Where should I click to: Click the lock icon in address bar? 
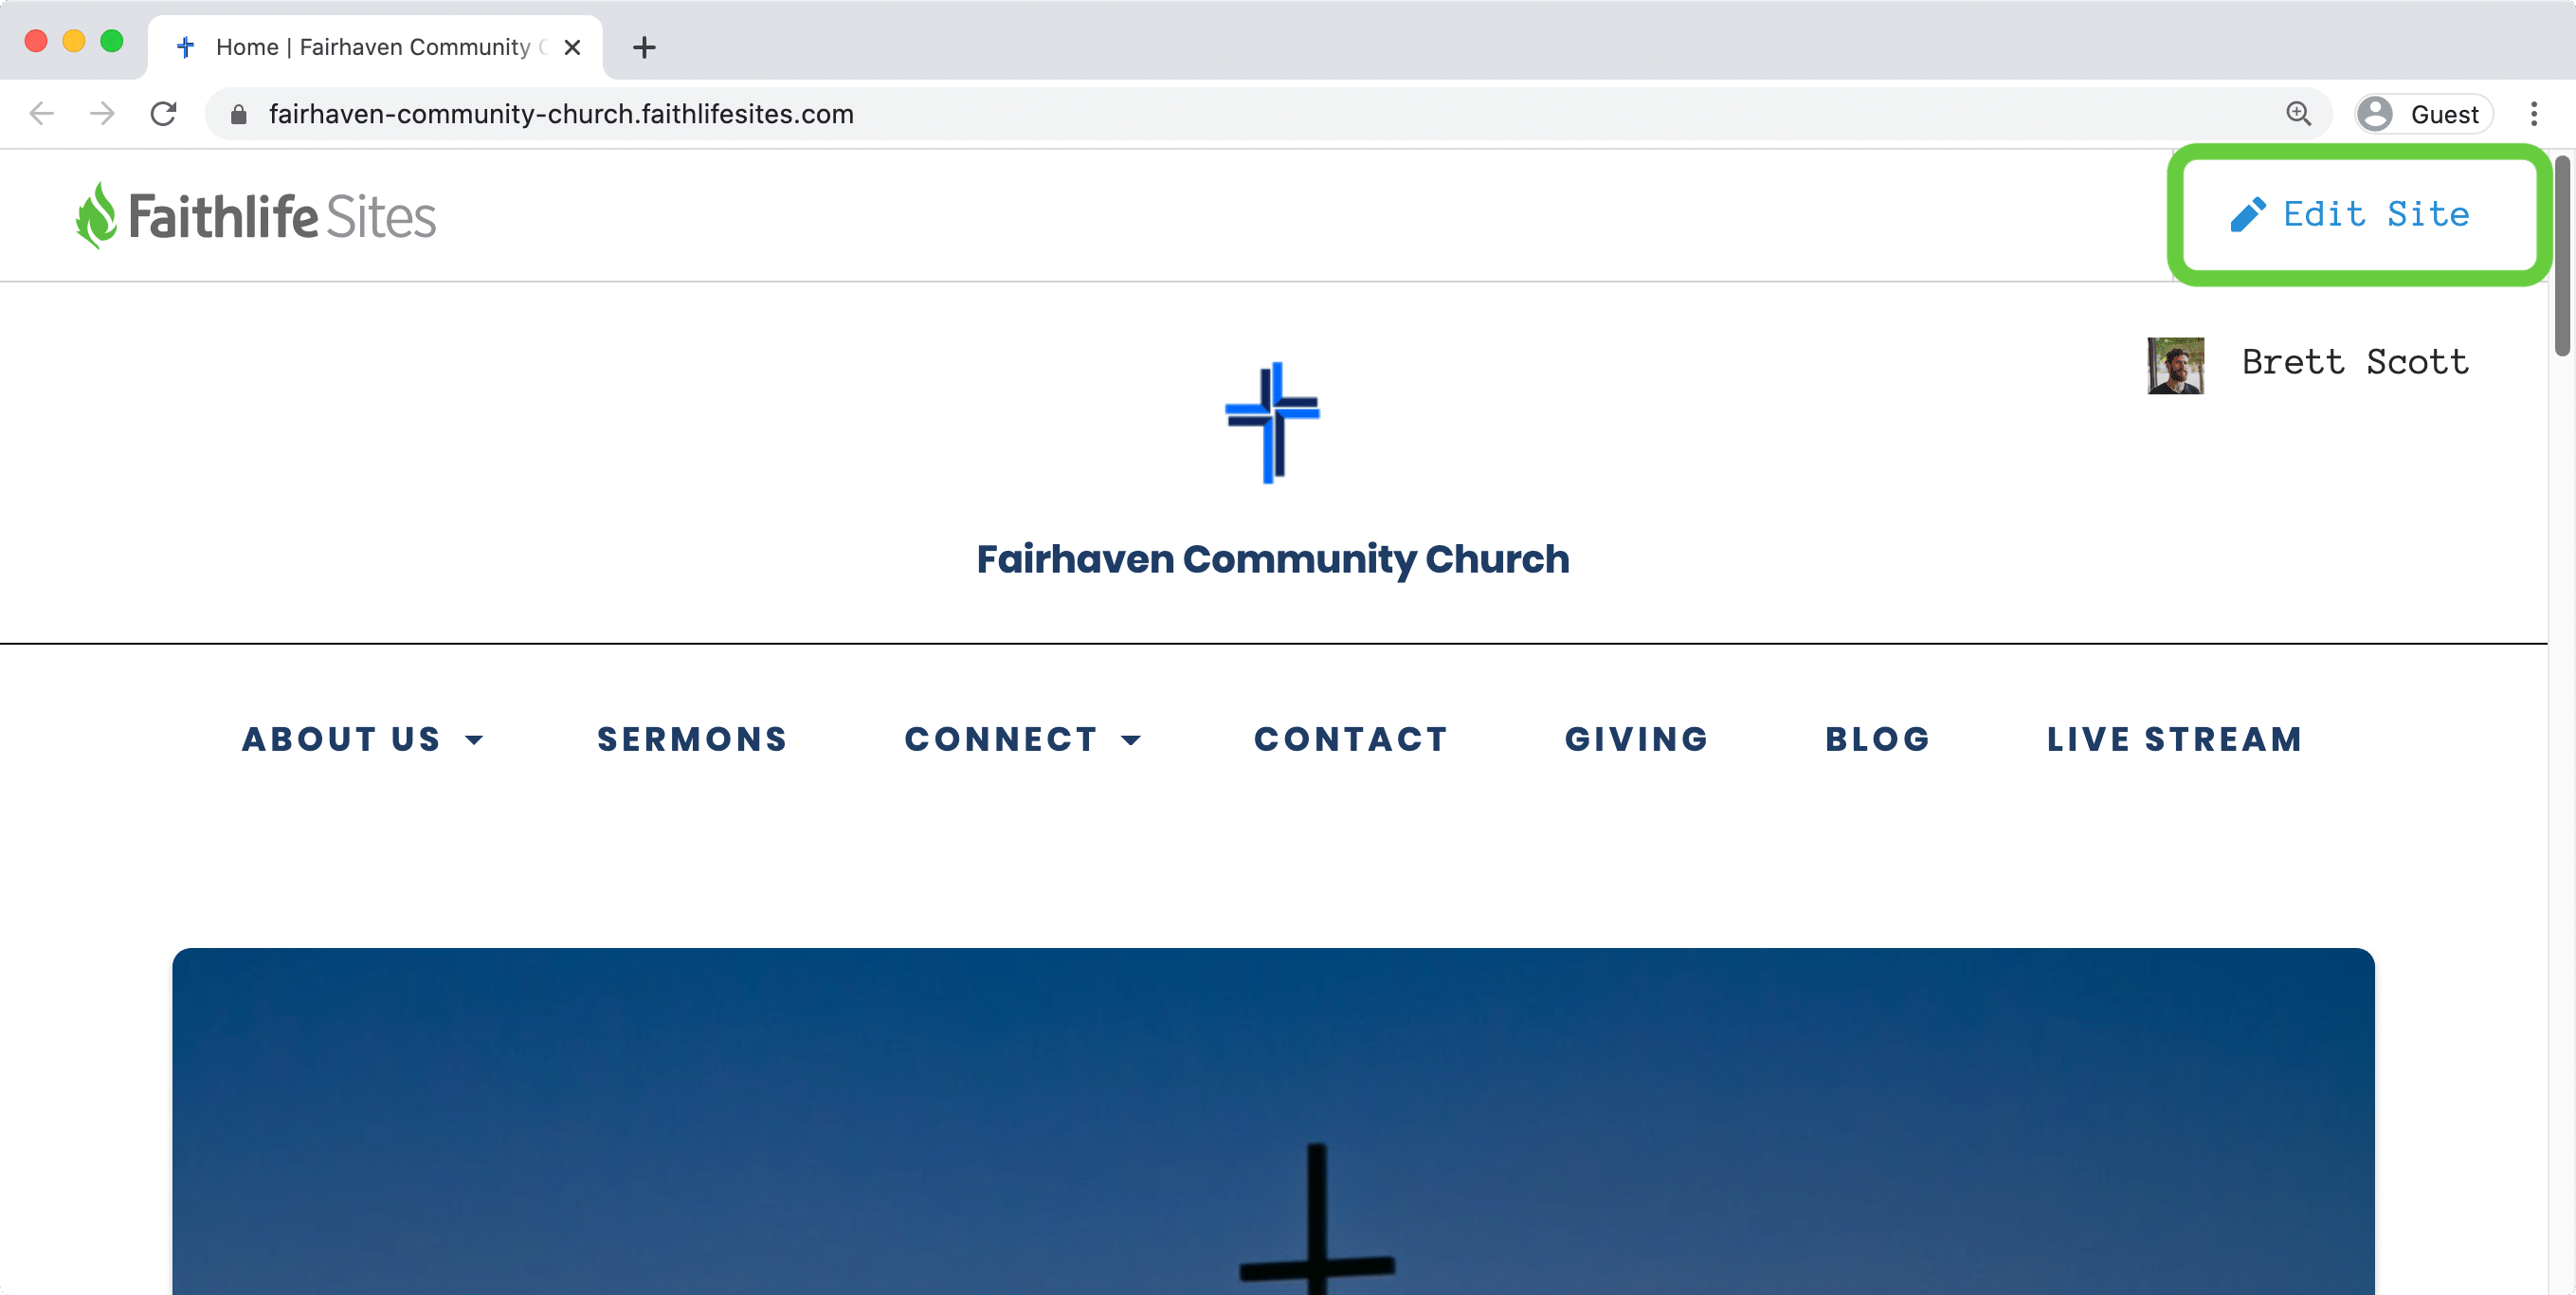[x=238, y=115]
